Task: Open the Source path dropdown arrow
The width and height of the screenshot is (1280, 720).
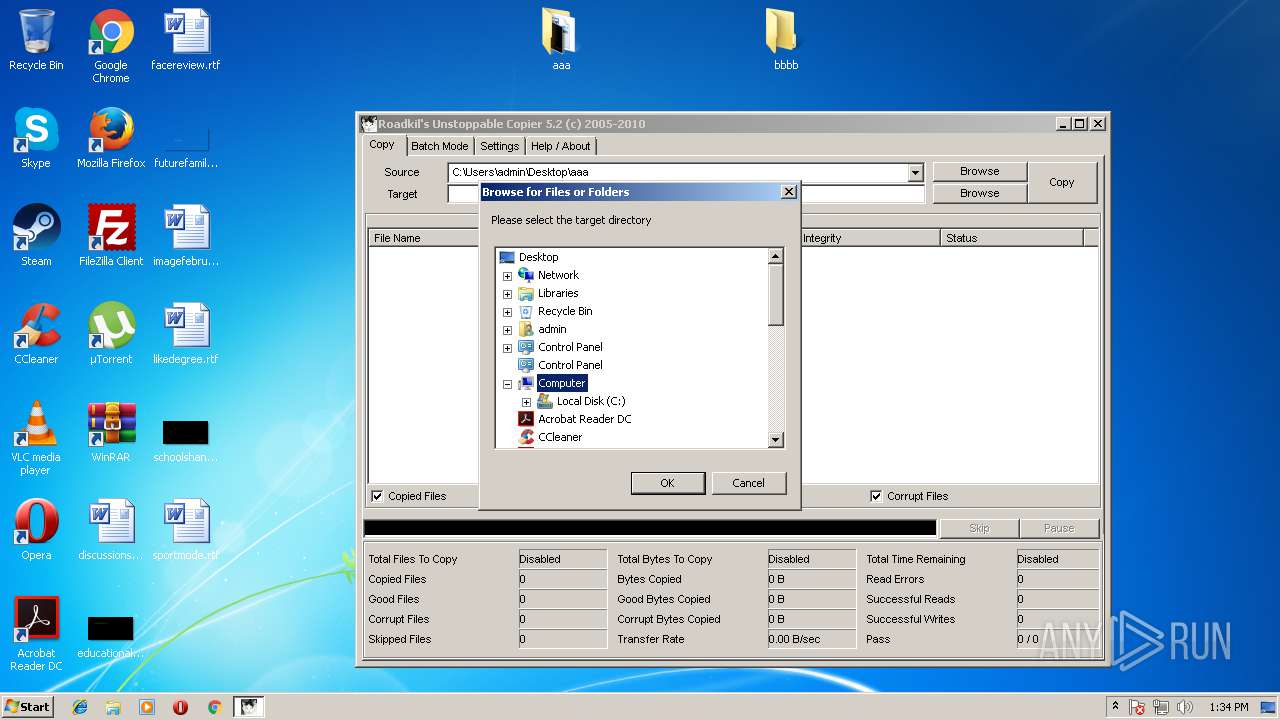Action: pyautogui.click(x=915, y=173)
